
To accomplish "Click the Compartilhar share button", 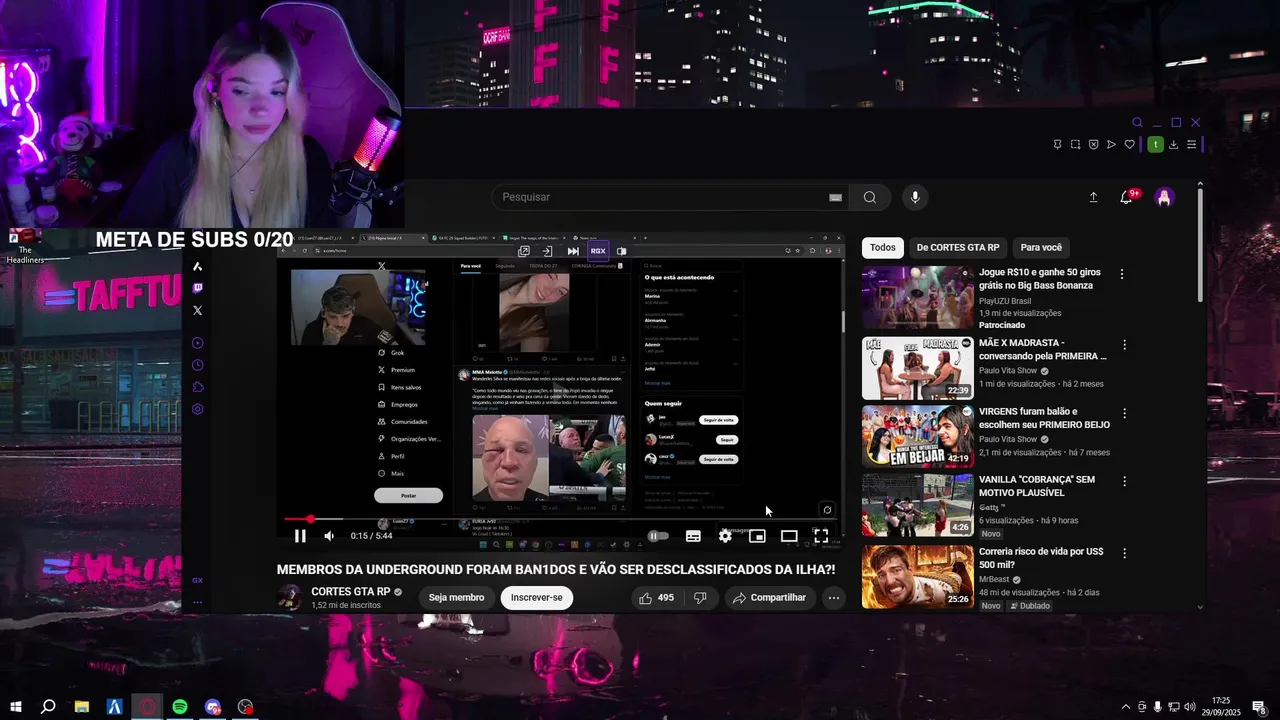I will 768,598.
